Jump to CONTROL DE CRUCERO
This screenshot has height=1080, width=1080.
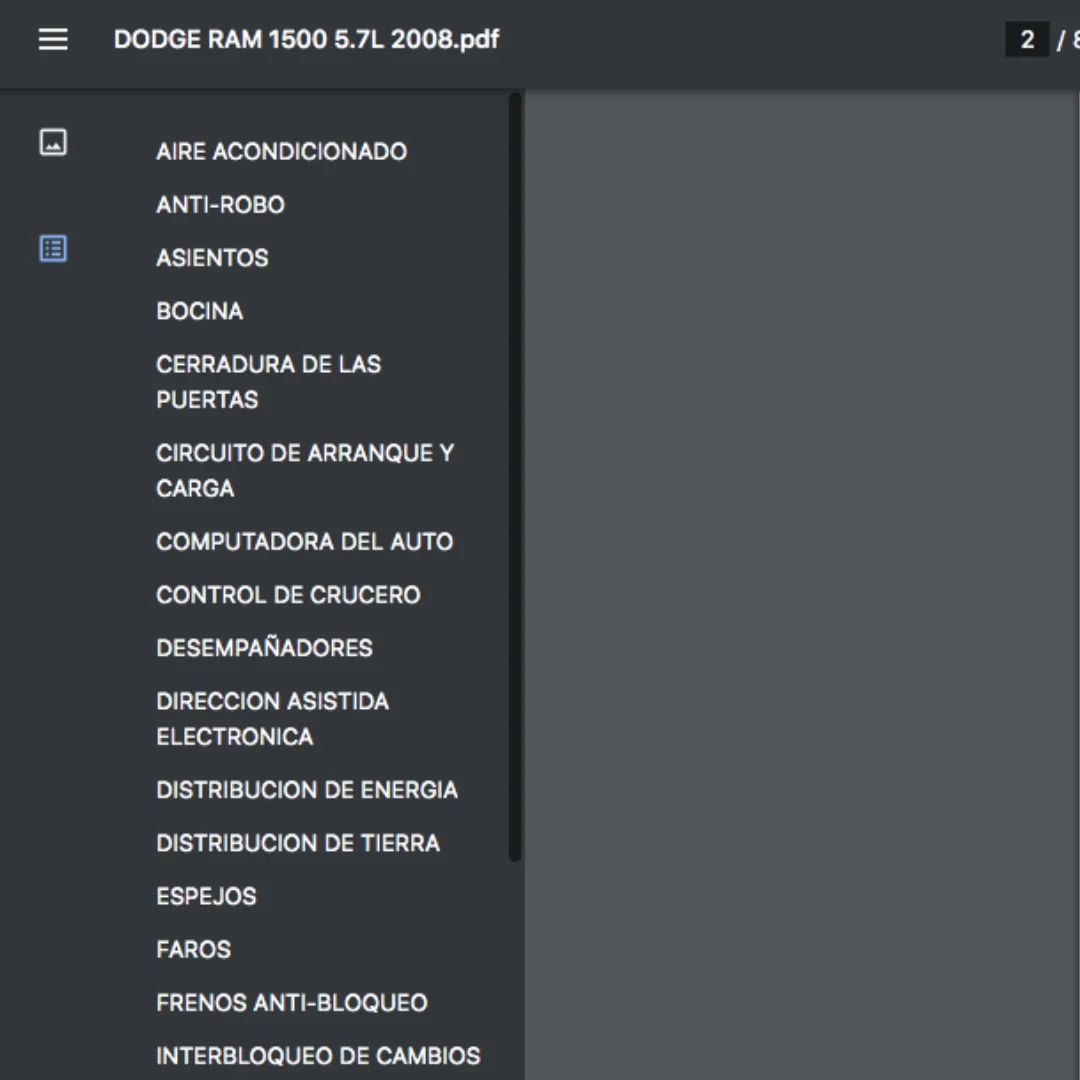tap(288, 595)
